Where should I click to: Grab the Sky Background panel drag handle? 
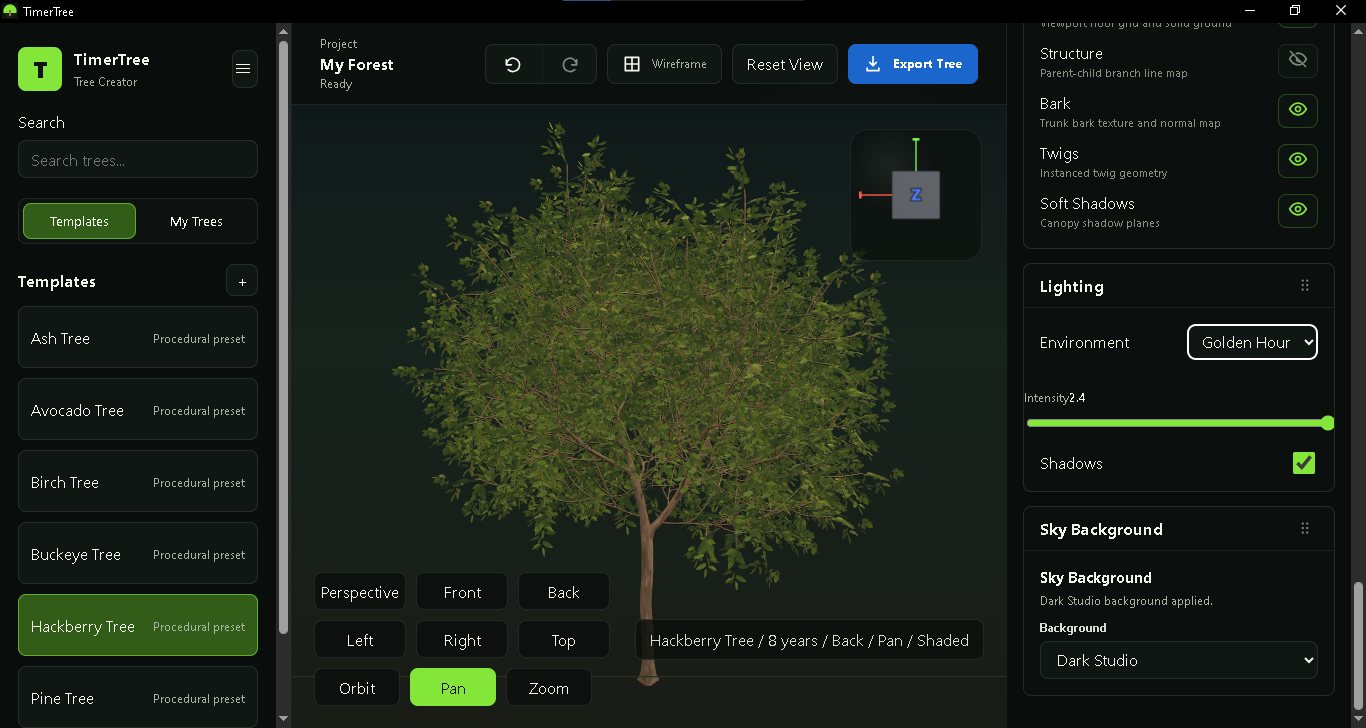tap(1305, 529)
